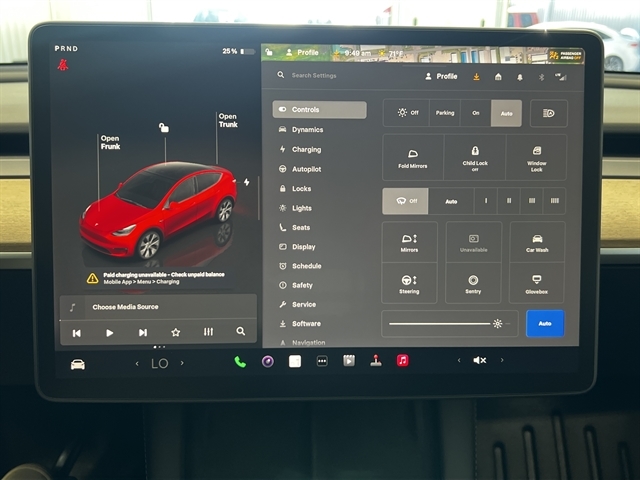
Task: Tap Open Trunk label
Action: (228, 120)
